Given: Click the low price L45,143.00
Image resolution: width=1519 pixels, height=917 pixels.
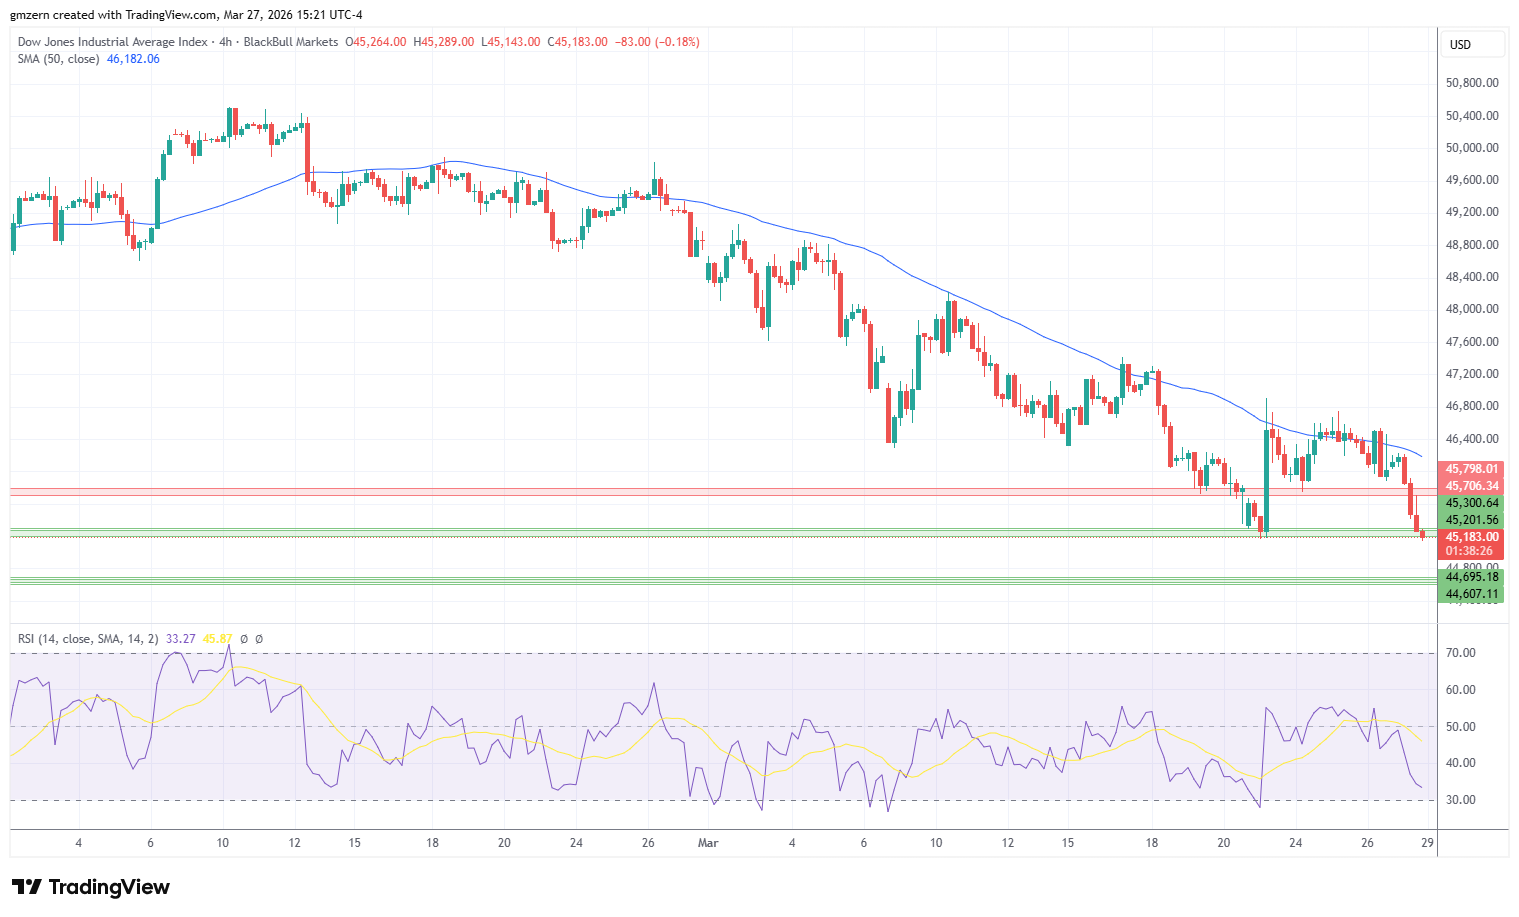Looking at the screenshot, I should click(x=511, y=42).
